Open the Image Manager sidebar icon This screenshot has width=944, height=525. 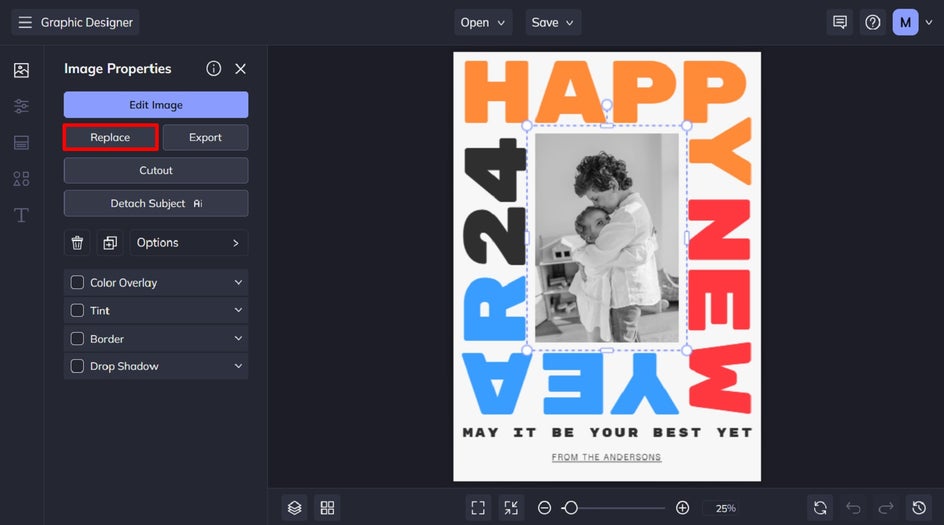21,70
